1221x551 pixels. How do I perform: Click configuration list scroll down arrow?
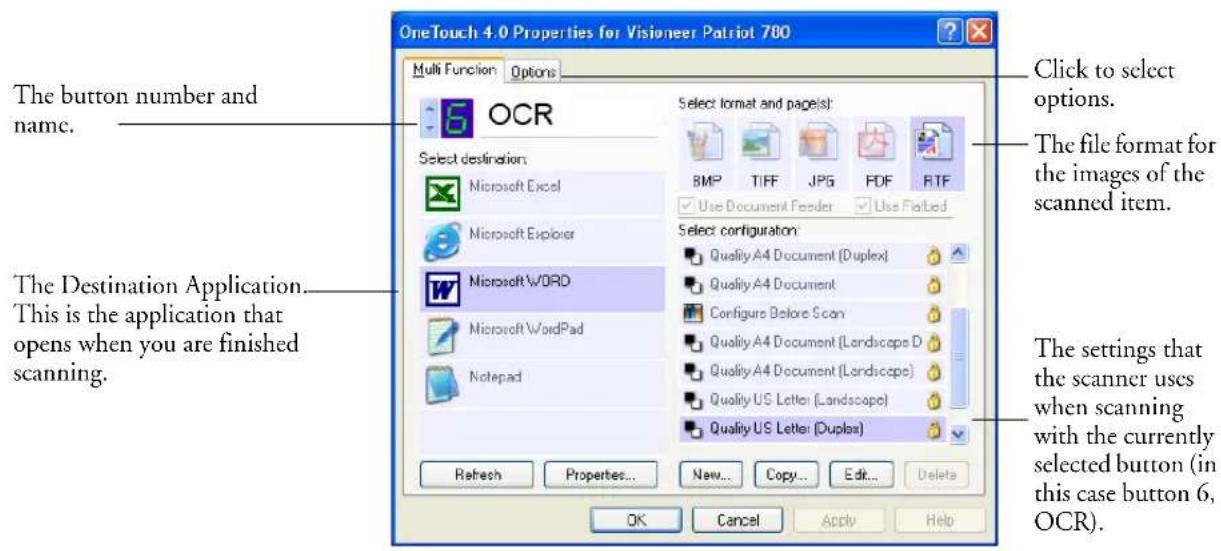[959, 434]
